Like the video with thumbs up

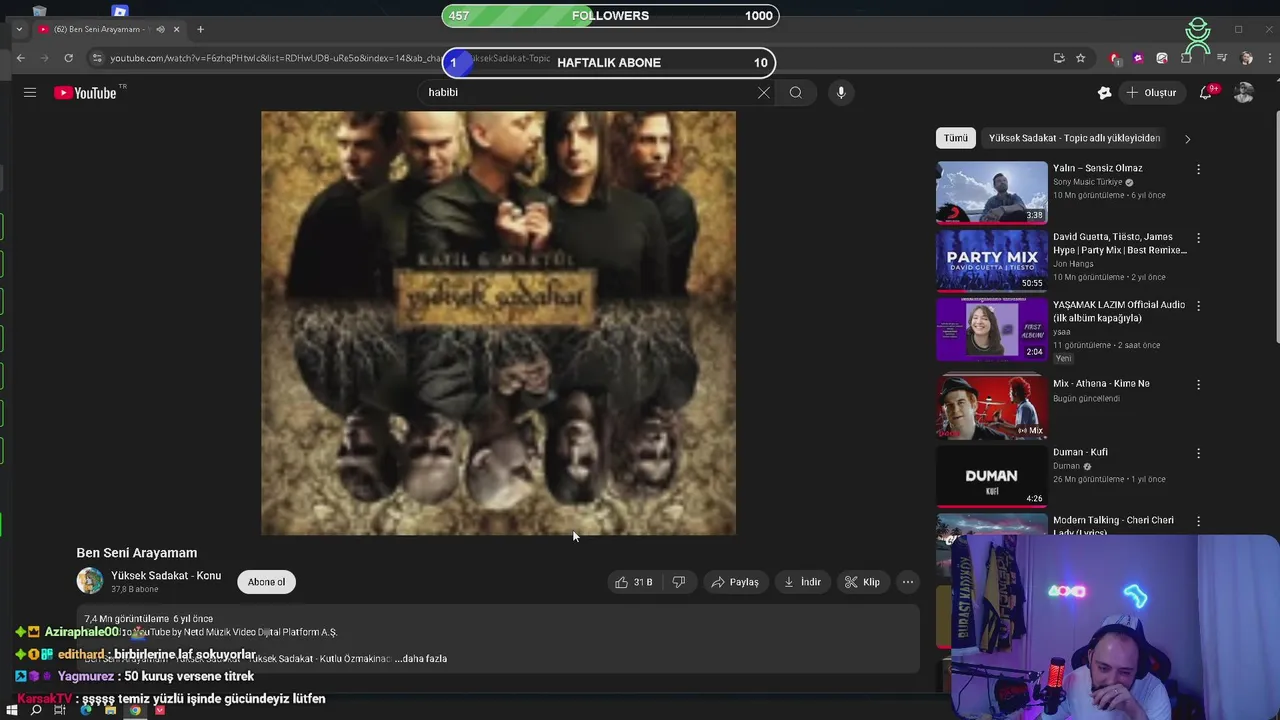(x=633, y=582)
